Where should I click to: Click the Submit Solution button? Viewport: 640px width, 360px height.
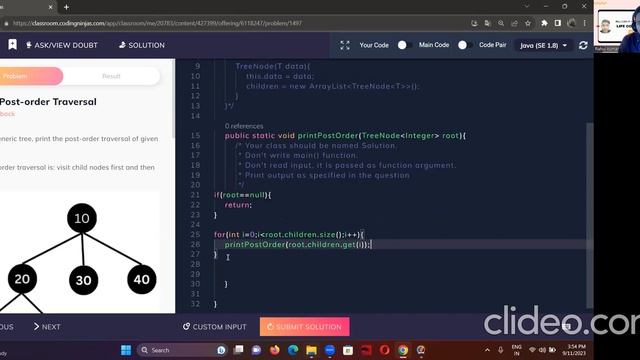click(x=304, y=327)
